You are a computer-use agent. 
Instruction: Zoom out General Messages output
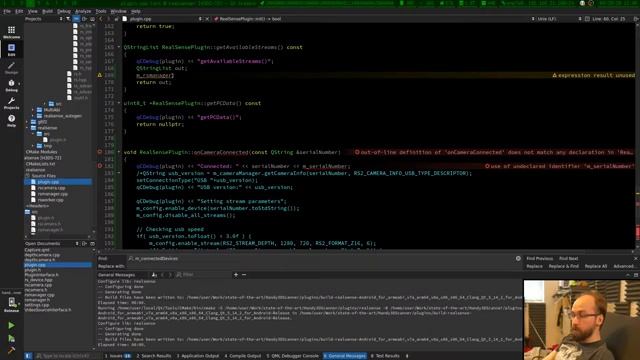pos(244,275)
